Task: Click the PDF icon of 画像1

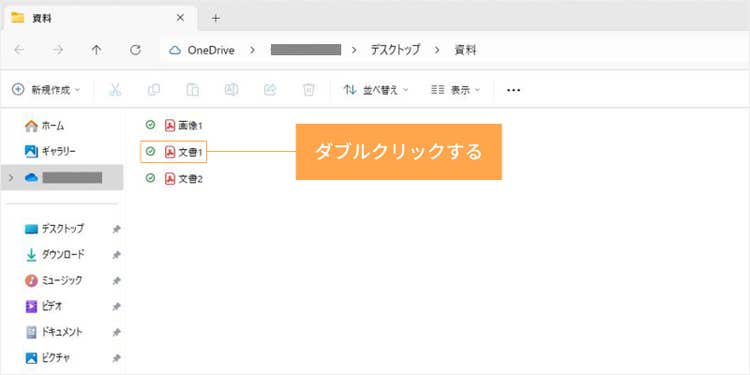Action: (x=170, y=125)
